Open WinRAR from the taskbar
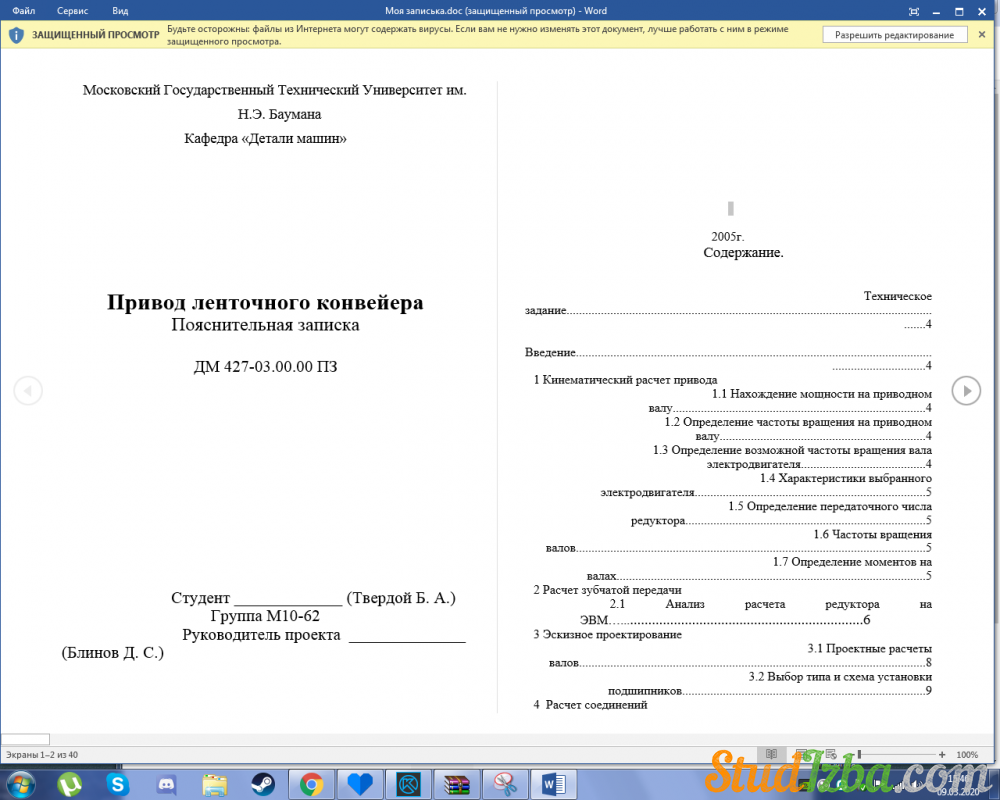Image resolution: width=1000 pixels, height=800 pixels. click(456, 784)
